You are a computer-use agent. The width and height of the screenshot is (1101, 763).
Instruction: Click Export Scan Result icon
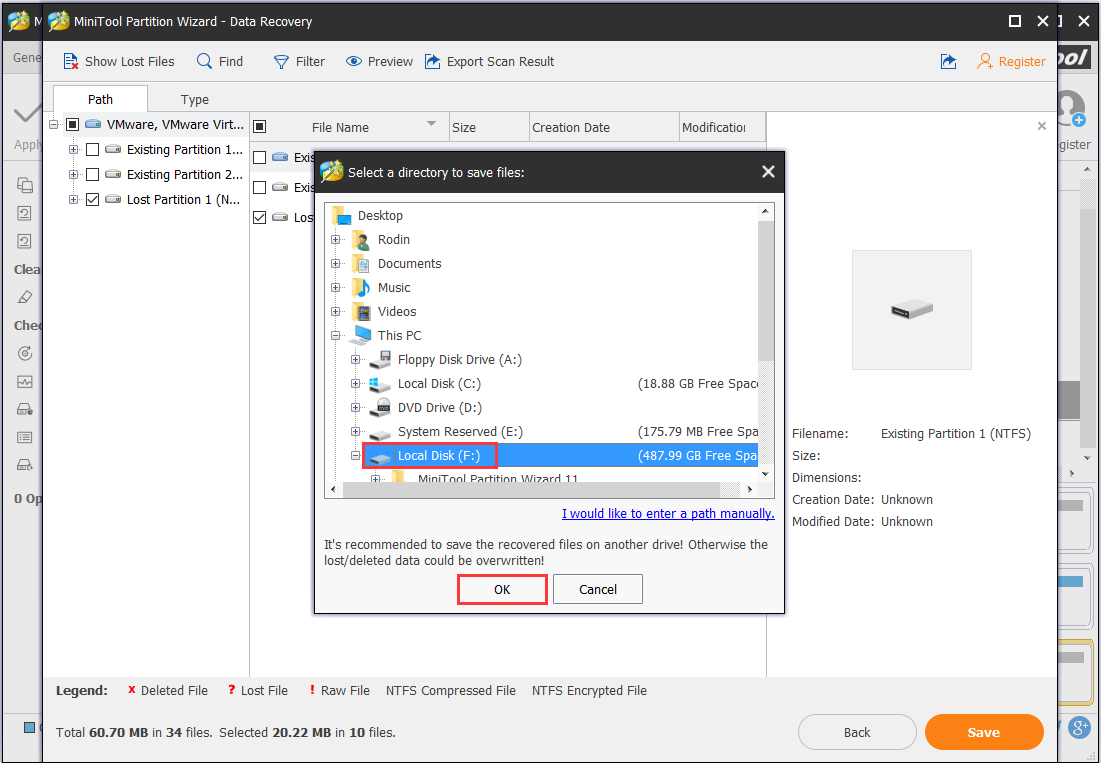pyautogui.click(x=433, y=61)
